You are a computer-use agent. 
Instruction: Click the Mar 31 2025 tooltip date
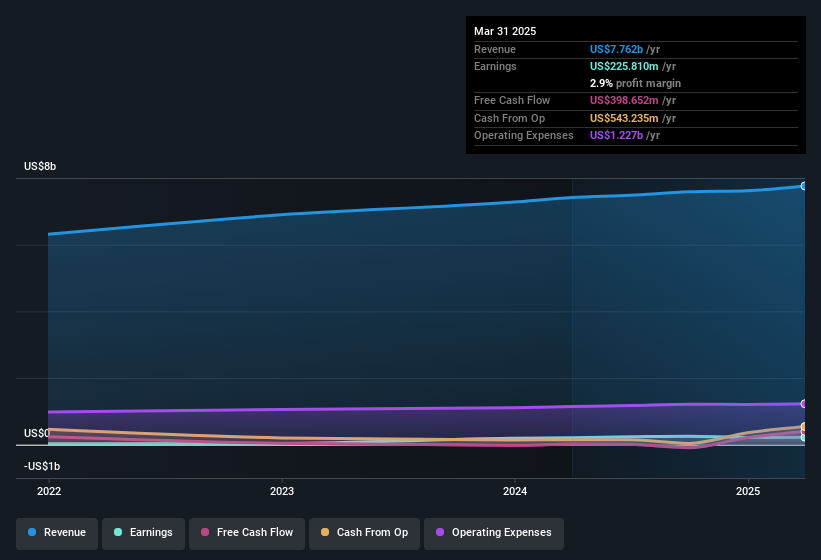[x=505, y=31]
